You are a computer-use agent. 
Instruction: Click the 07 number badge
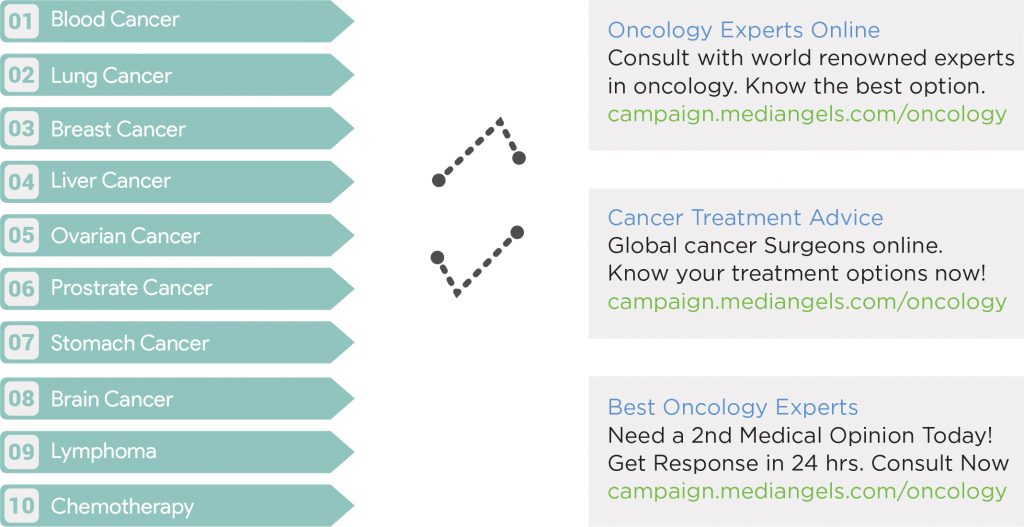coord(21,342)
